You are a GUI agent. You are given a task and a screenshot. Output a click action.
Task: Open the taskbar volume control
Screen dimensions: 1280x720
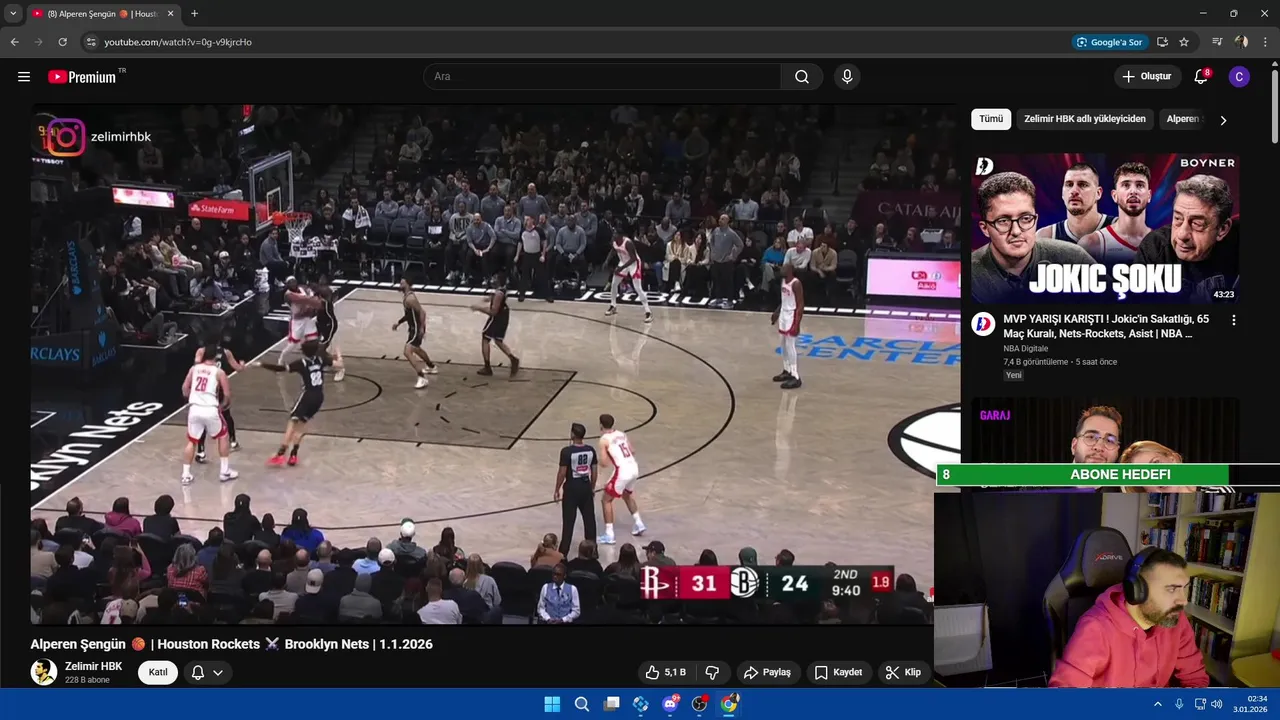1217,704
